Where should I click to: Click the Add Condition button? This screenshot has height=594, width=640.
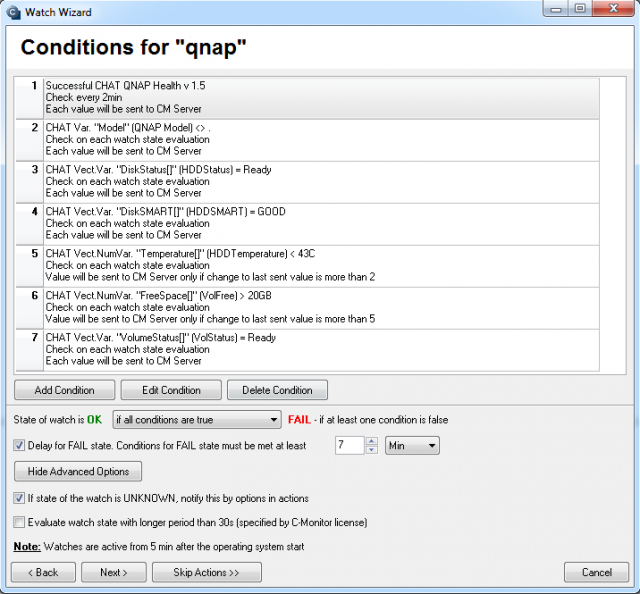[x=64, y=390]
